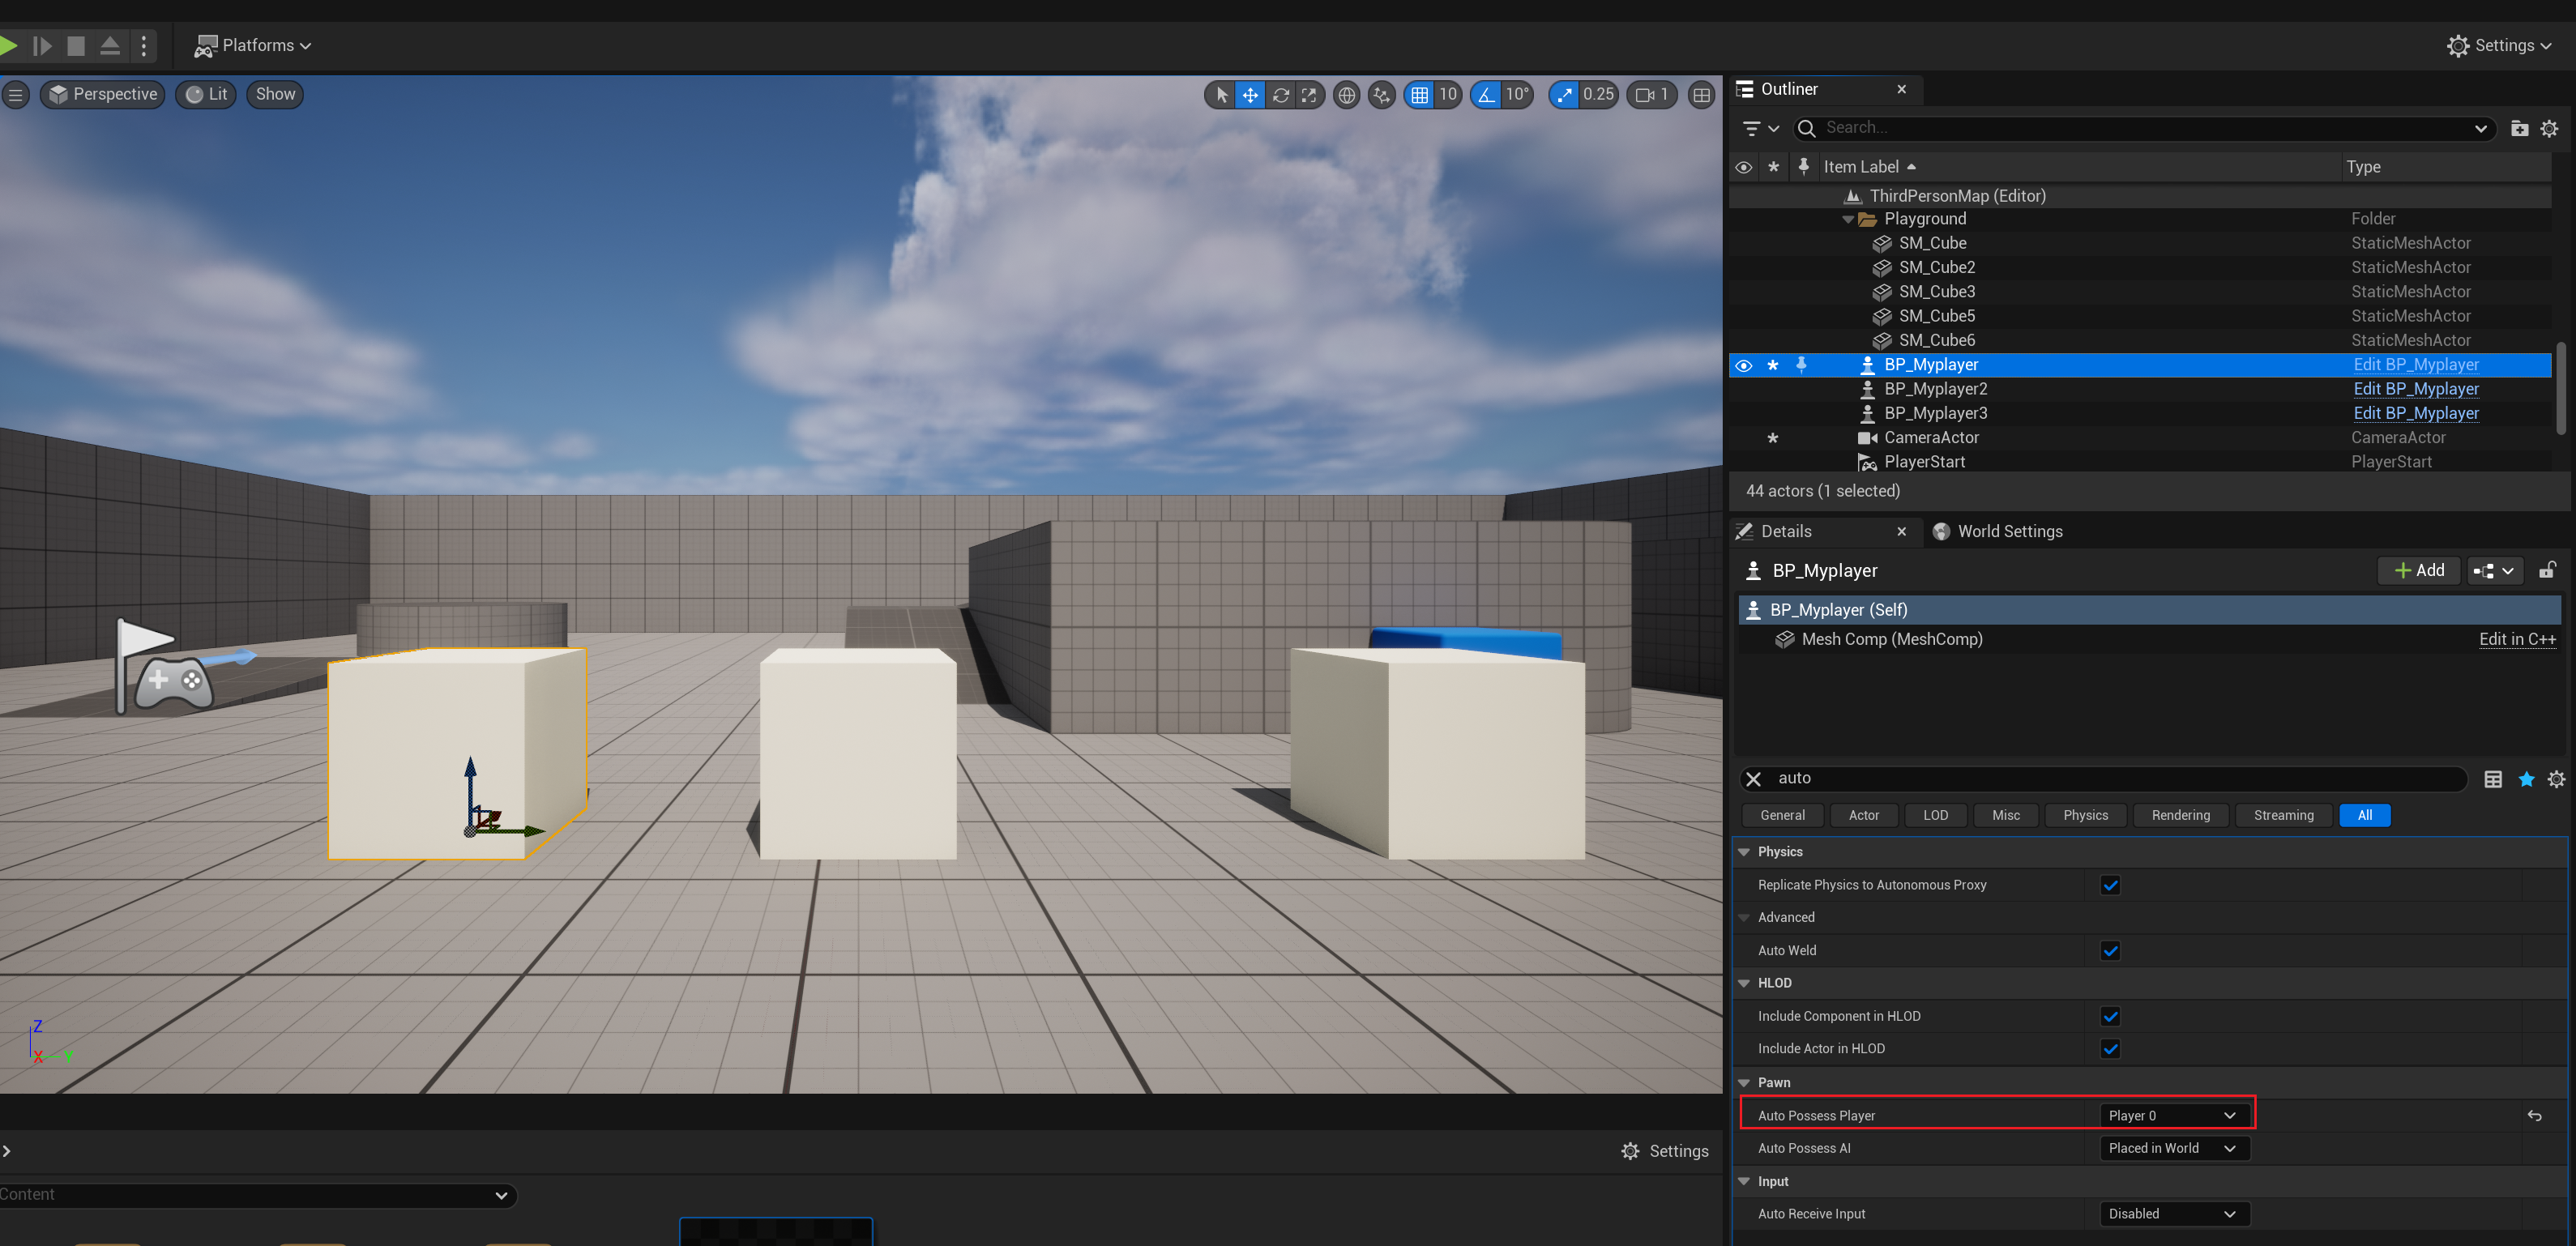Toggle rotation angle snapping icon
This screenshot has height=1246, width=2576.
click(x=1486, y=95)
